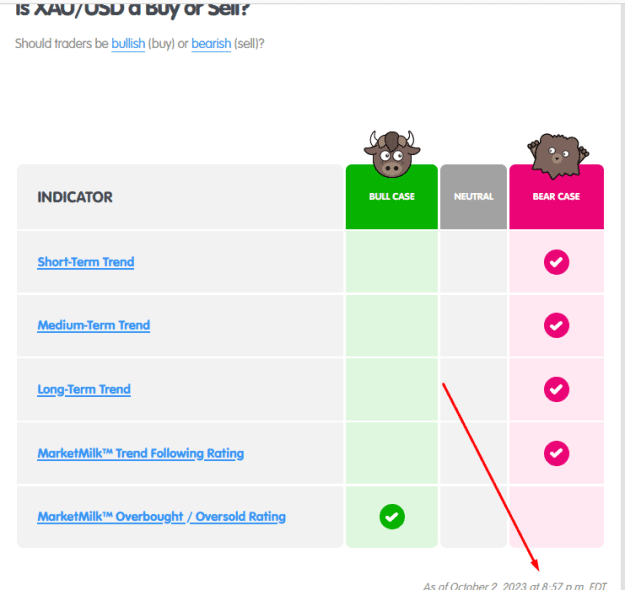The height and width of the screenshot is (590, 625).
Task: Click the bear checkmark for Medium-Term Trend
Action: pyautogui.click(x=556, y=325)
